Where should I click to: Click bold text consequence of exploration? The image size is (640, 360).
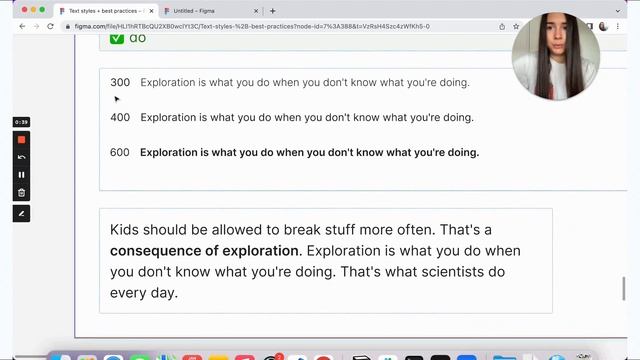(204, 251)
